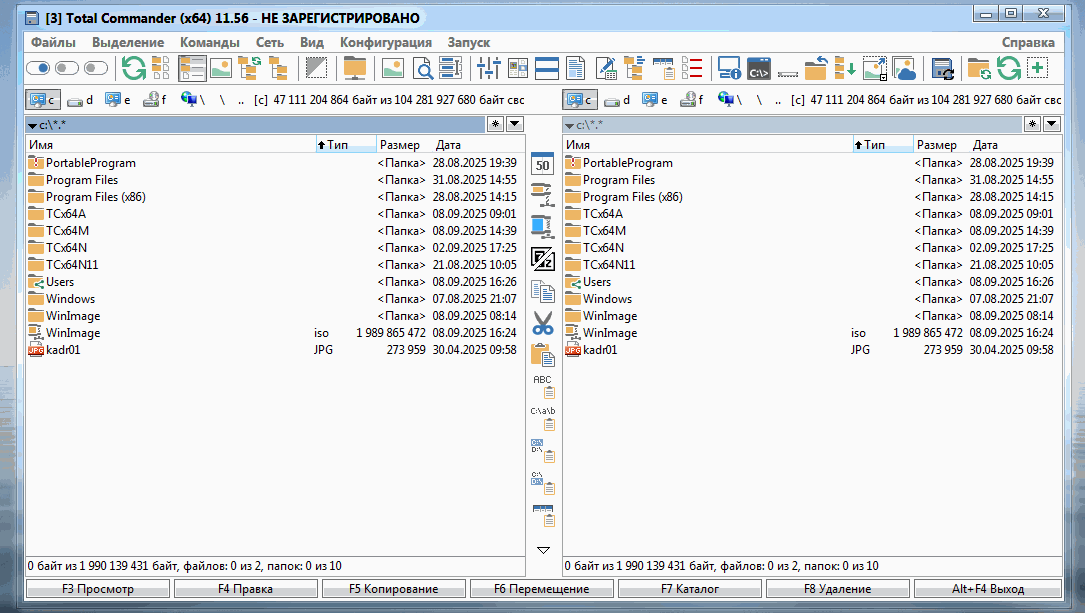
Task: Click the F4 Правка button
Action: (x=246, y=589)
